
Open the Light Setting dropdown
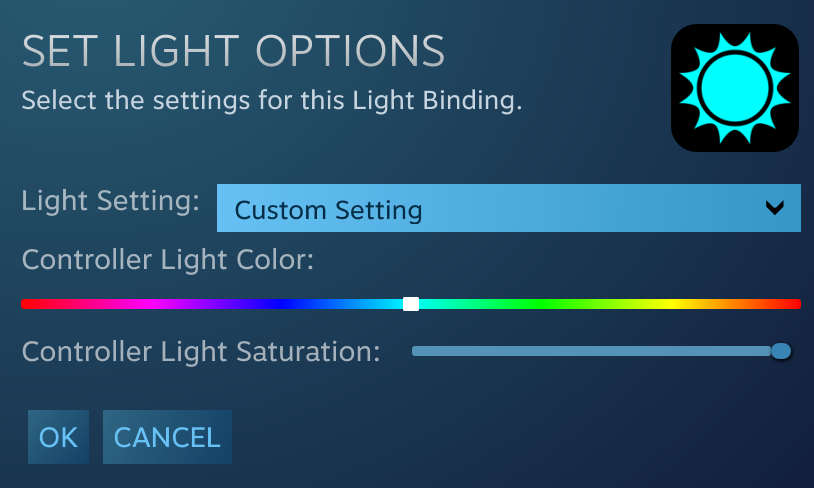point(508,209)
